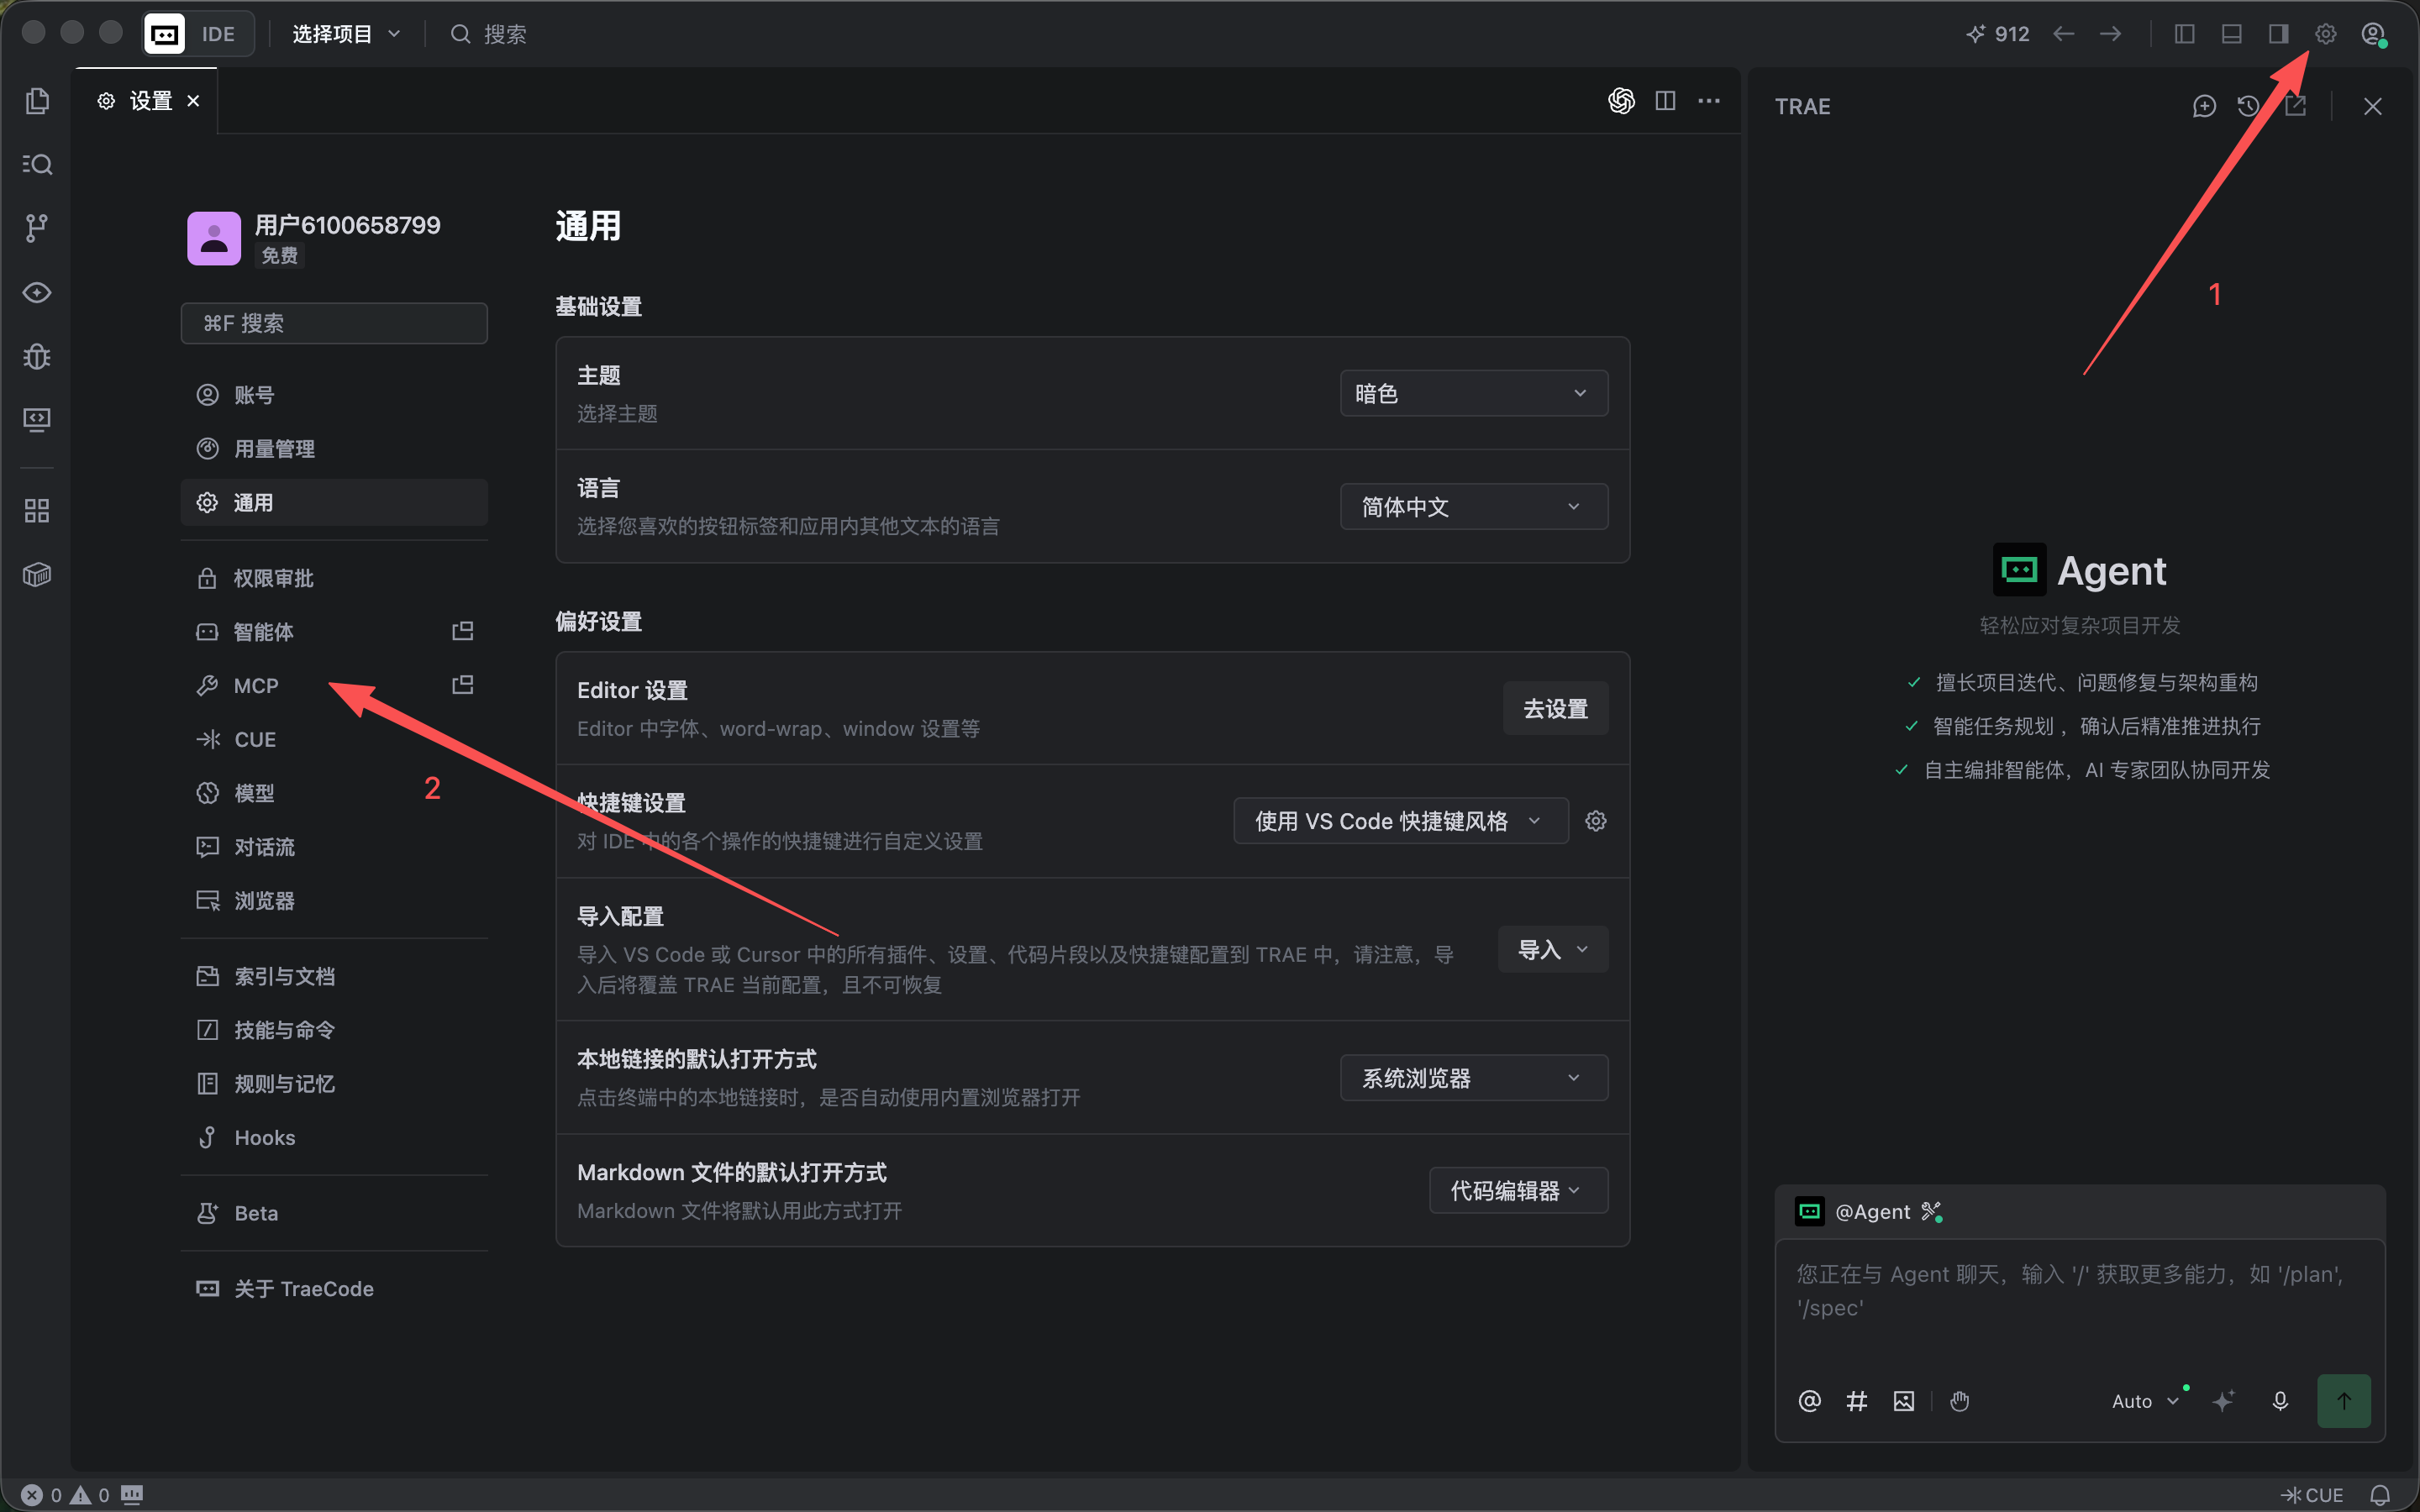Open the extensions grid icon
The image size is (2420, 1512).
(37, 511)
